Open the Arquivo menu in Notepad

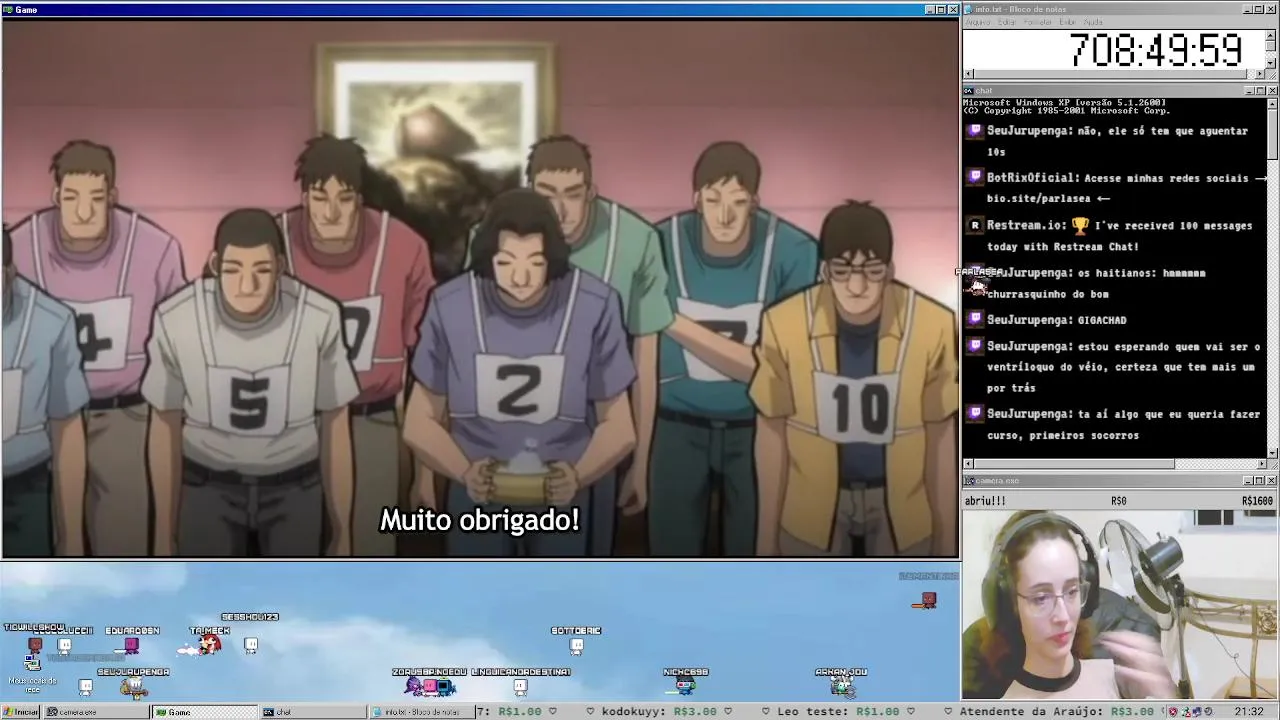coord(977,21)
